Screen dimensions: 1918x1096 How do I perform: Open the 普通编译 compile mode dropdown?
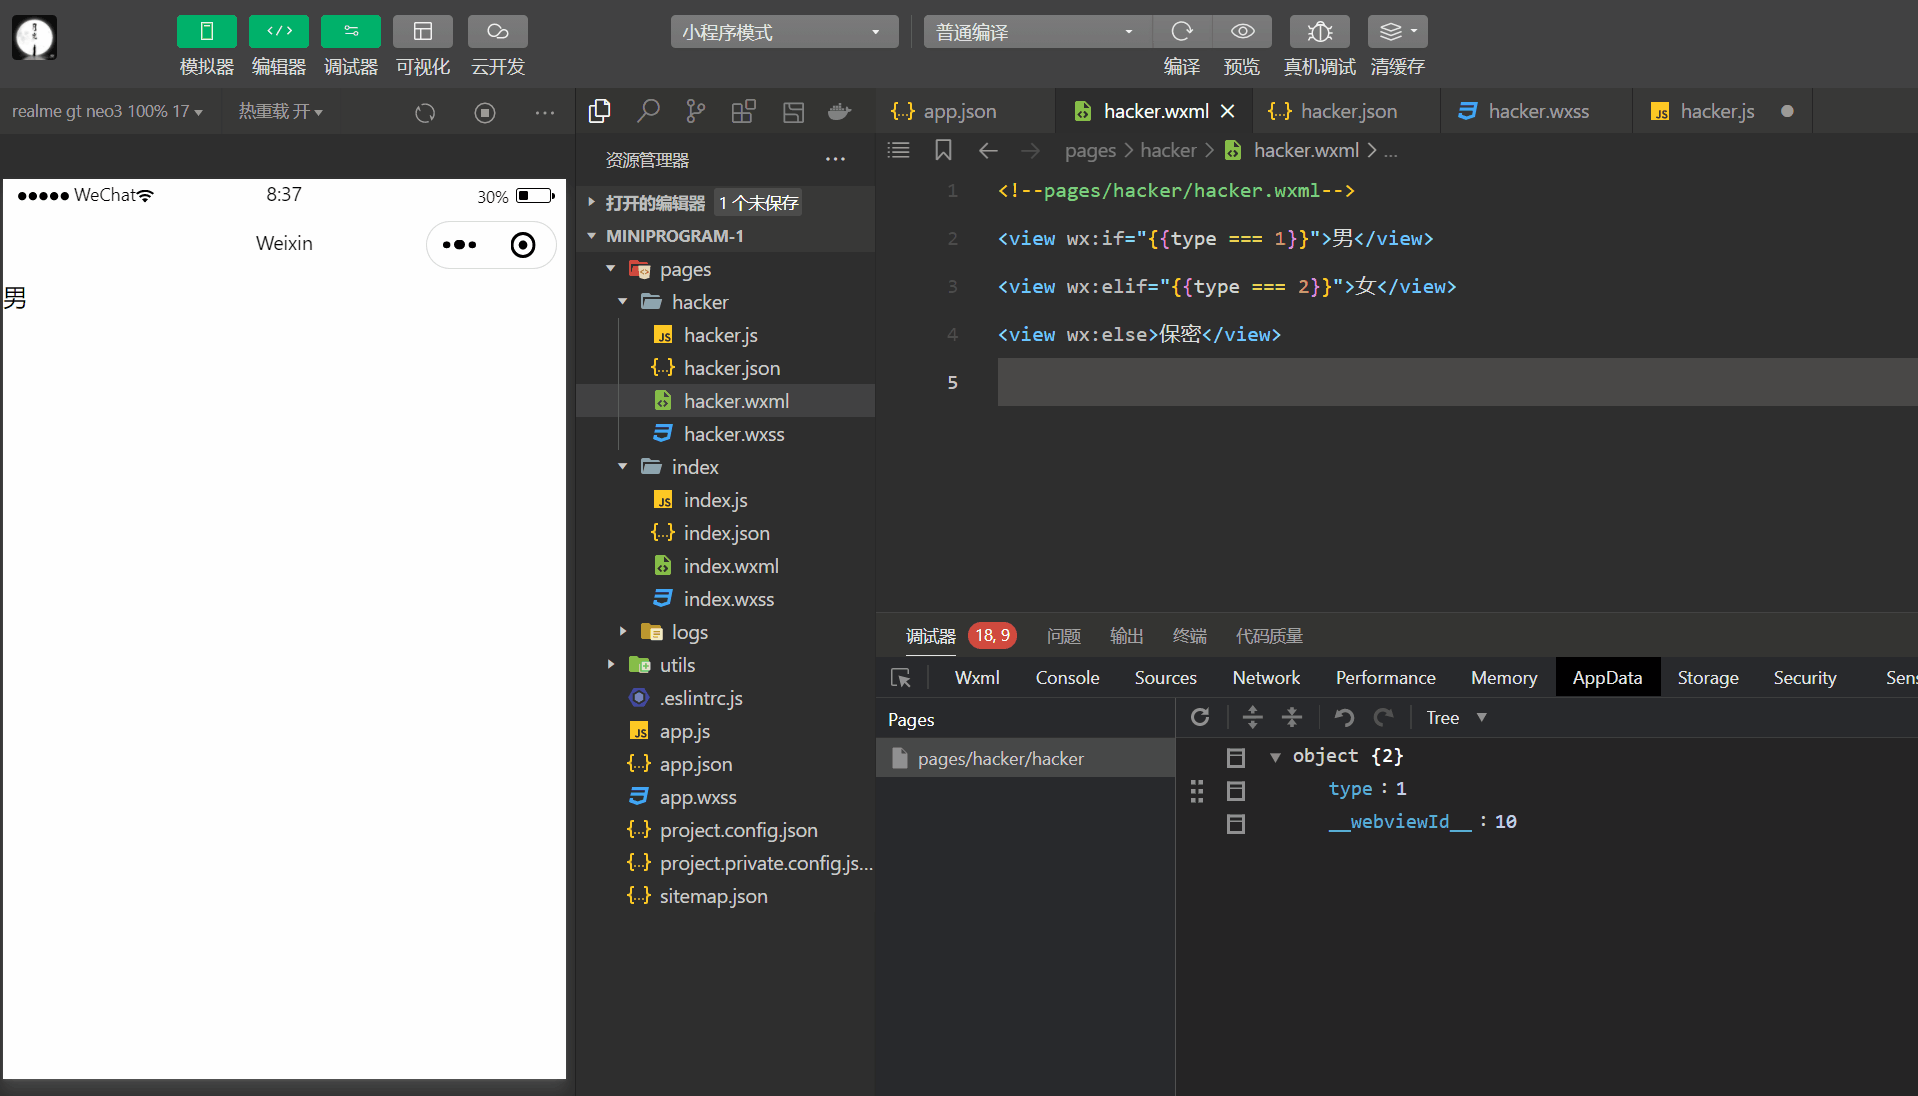(x=1037, y=32)
